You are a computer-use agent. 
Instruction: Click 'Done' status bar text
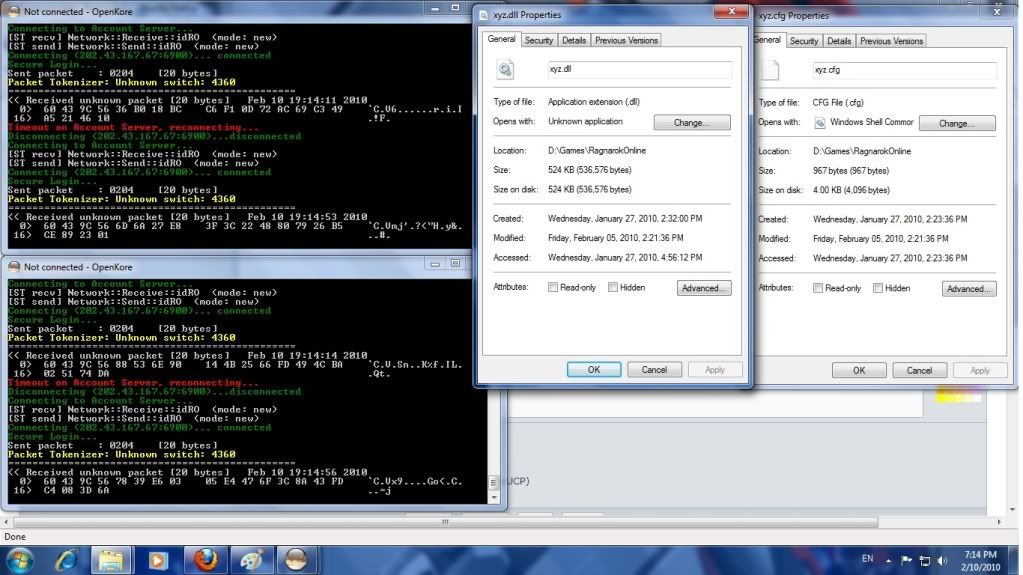[x=15, y=536]
